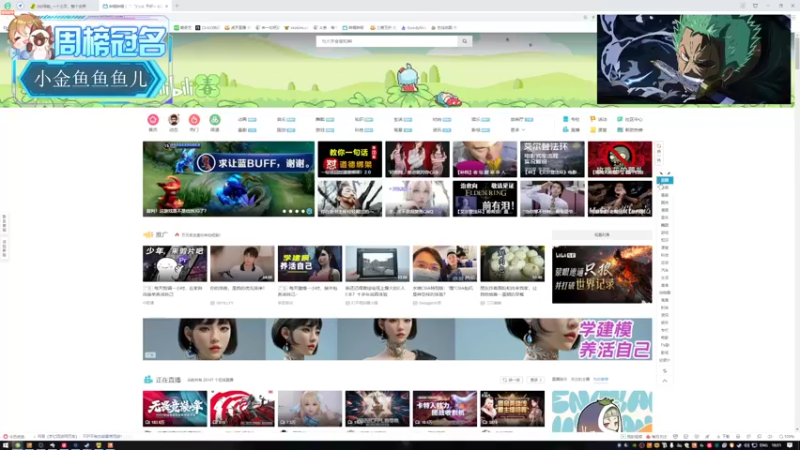Open the clock in the system tray
Viewport: 800px width, 450px height.
point(777,445)
